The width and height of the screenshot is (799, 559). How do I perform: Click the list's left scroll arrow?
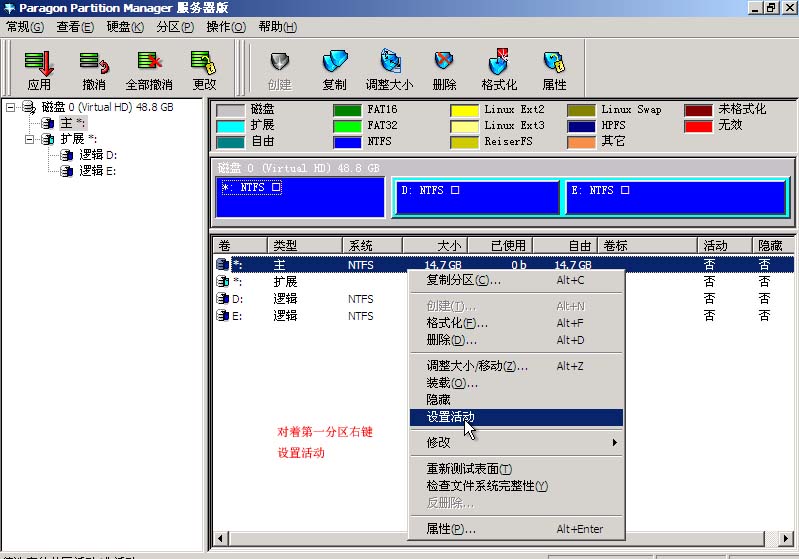point(221,538)
